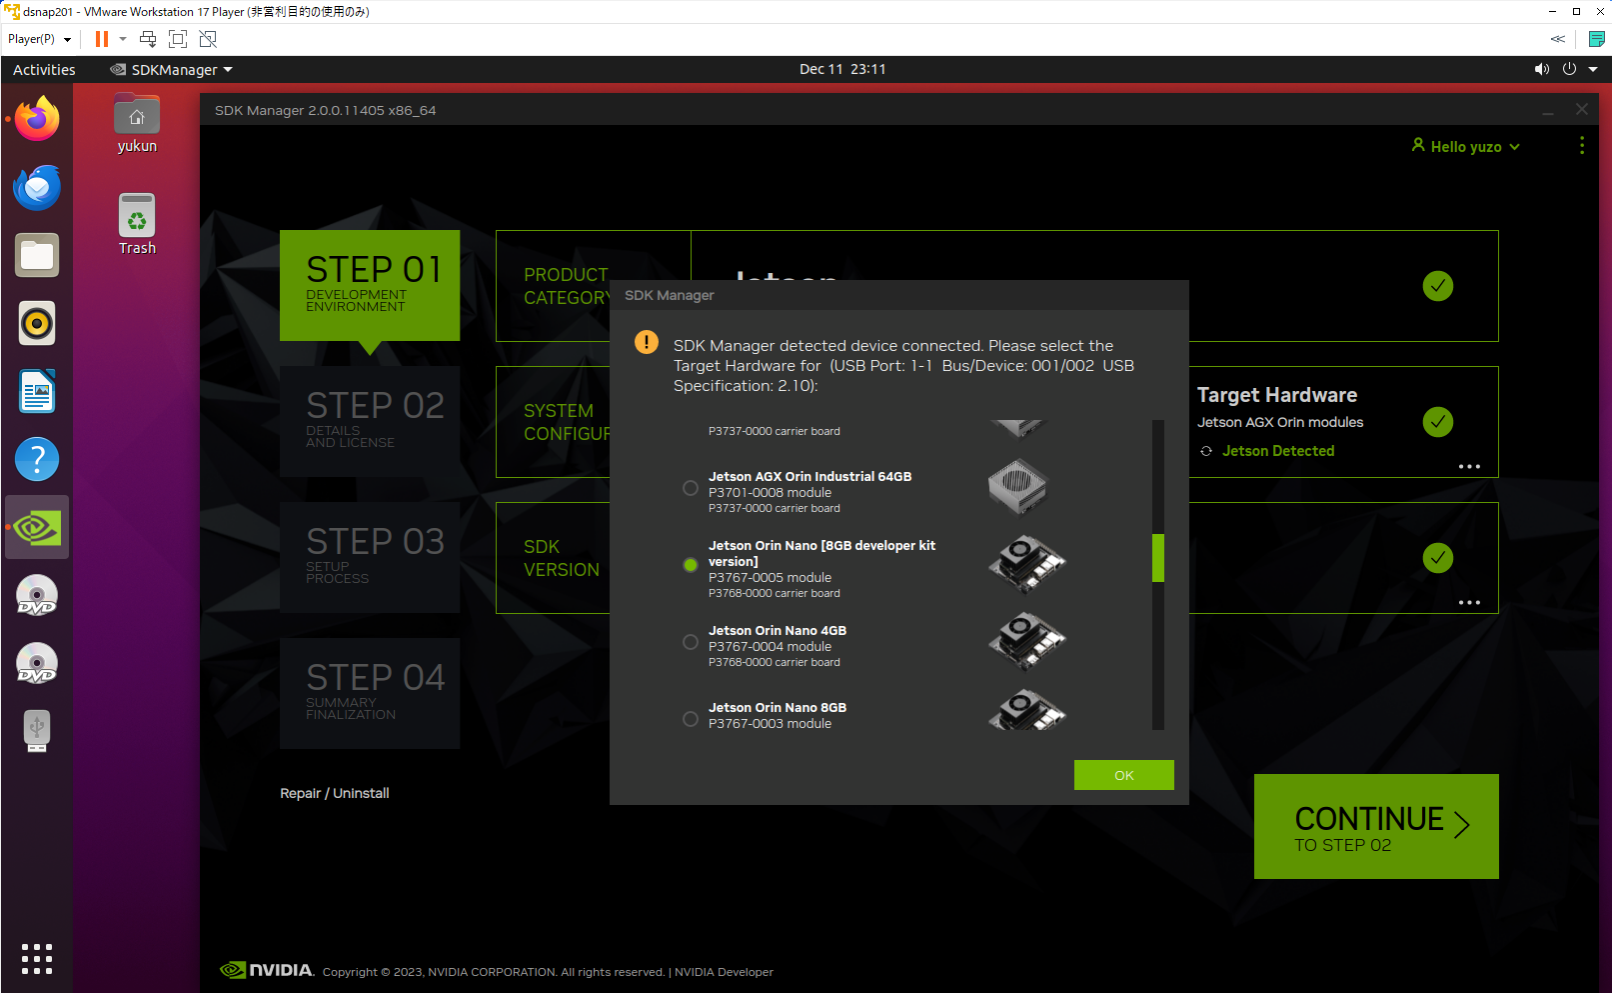Click scrollbar thumb in hardware list

pyautogui.click(x=1158, y=558)
